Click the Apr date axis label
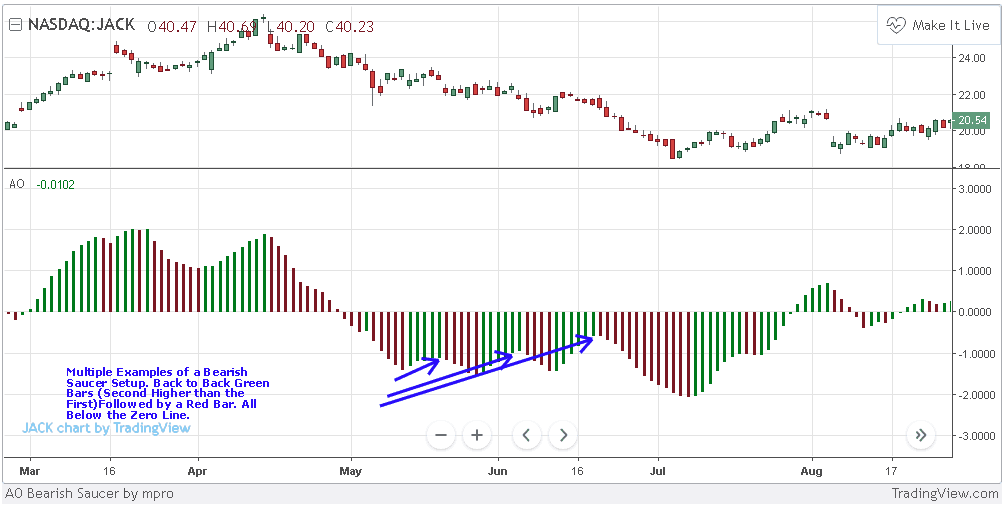The width and height of the screenshot is (1004, 506). tap(198, 469)
